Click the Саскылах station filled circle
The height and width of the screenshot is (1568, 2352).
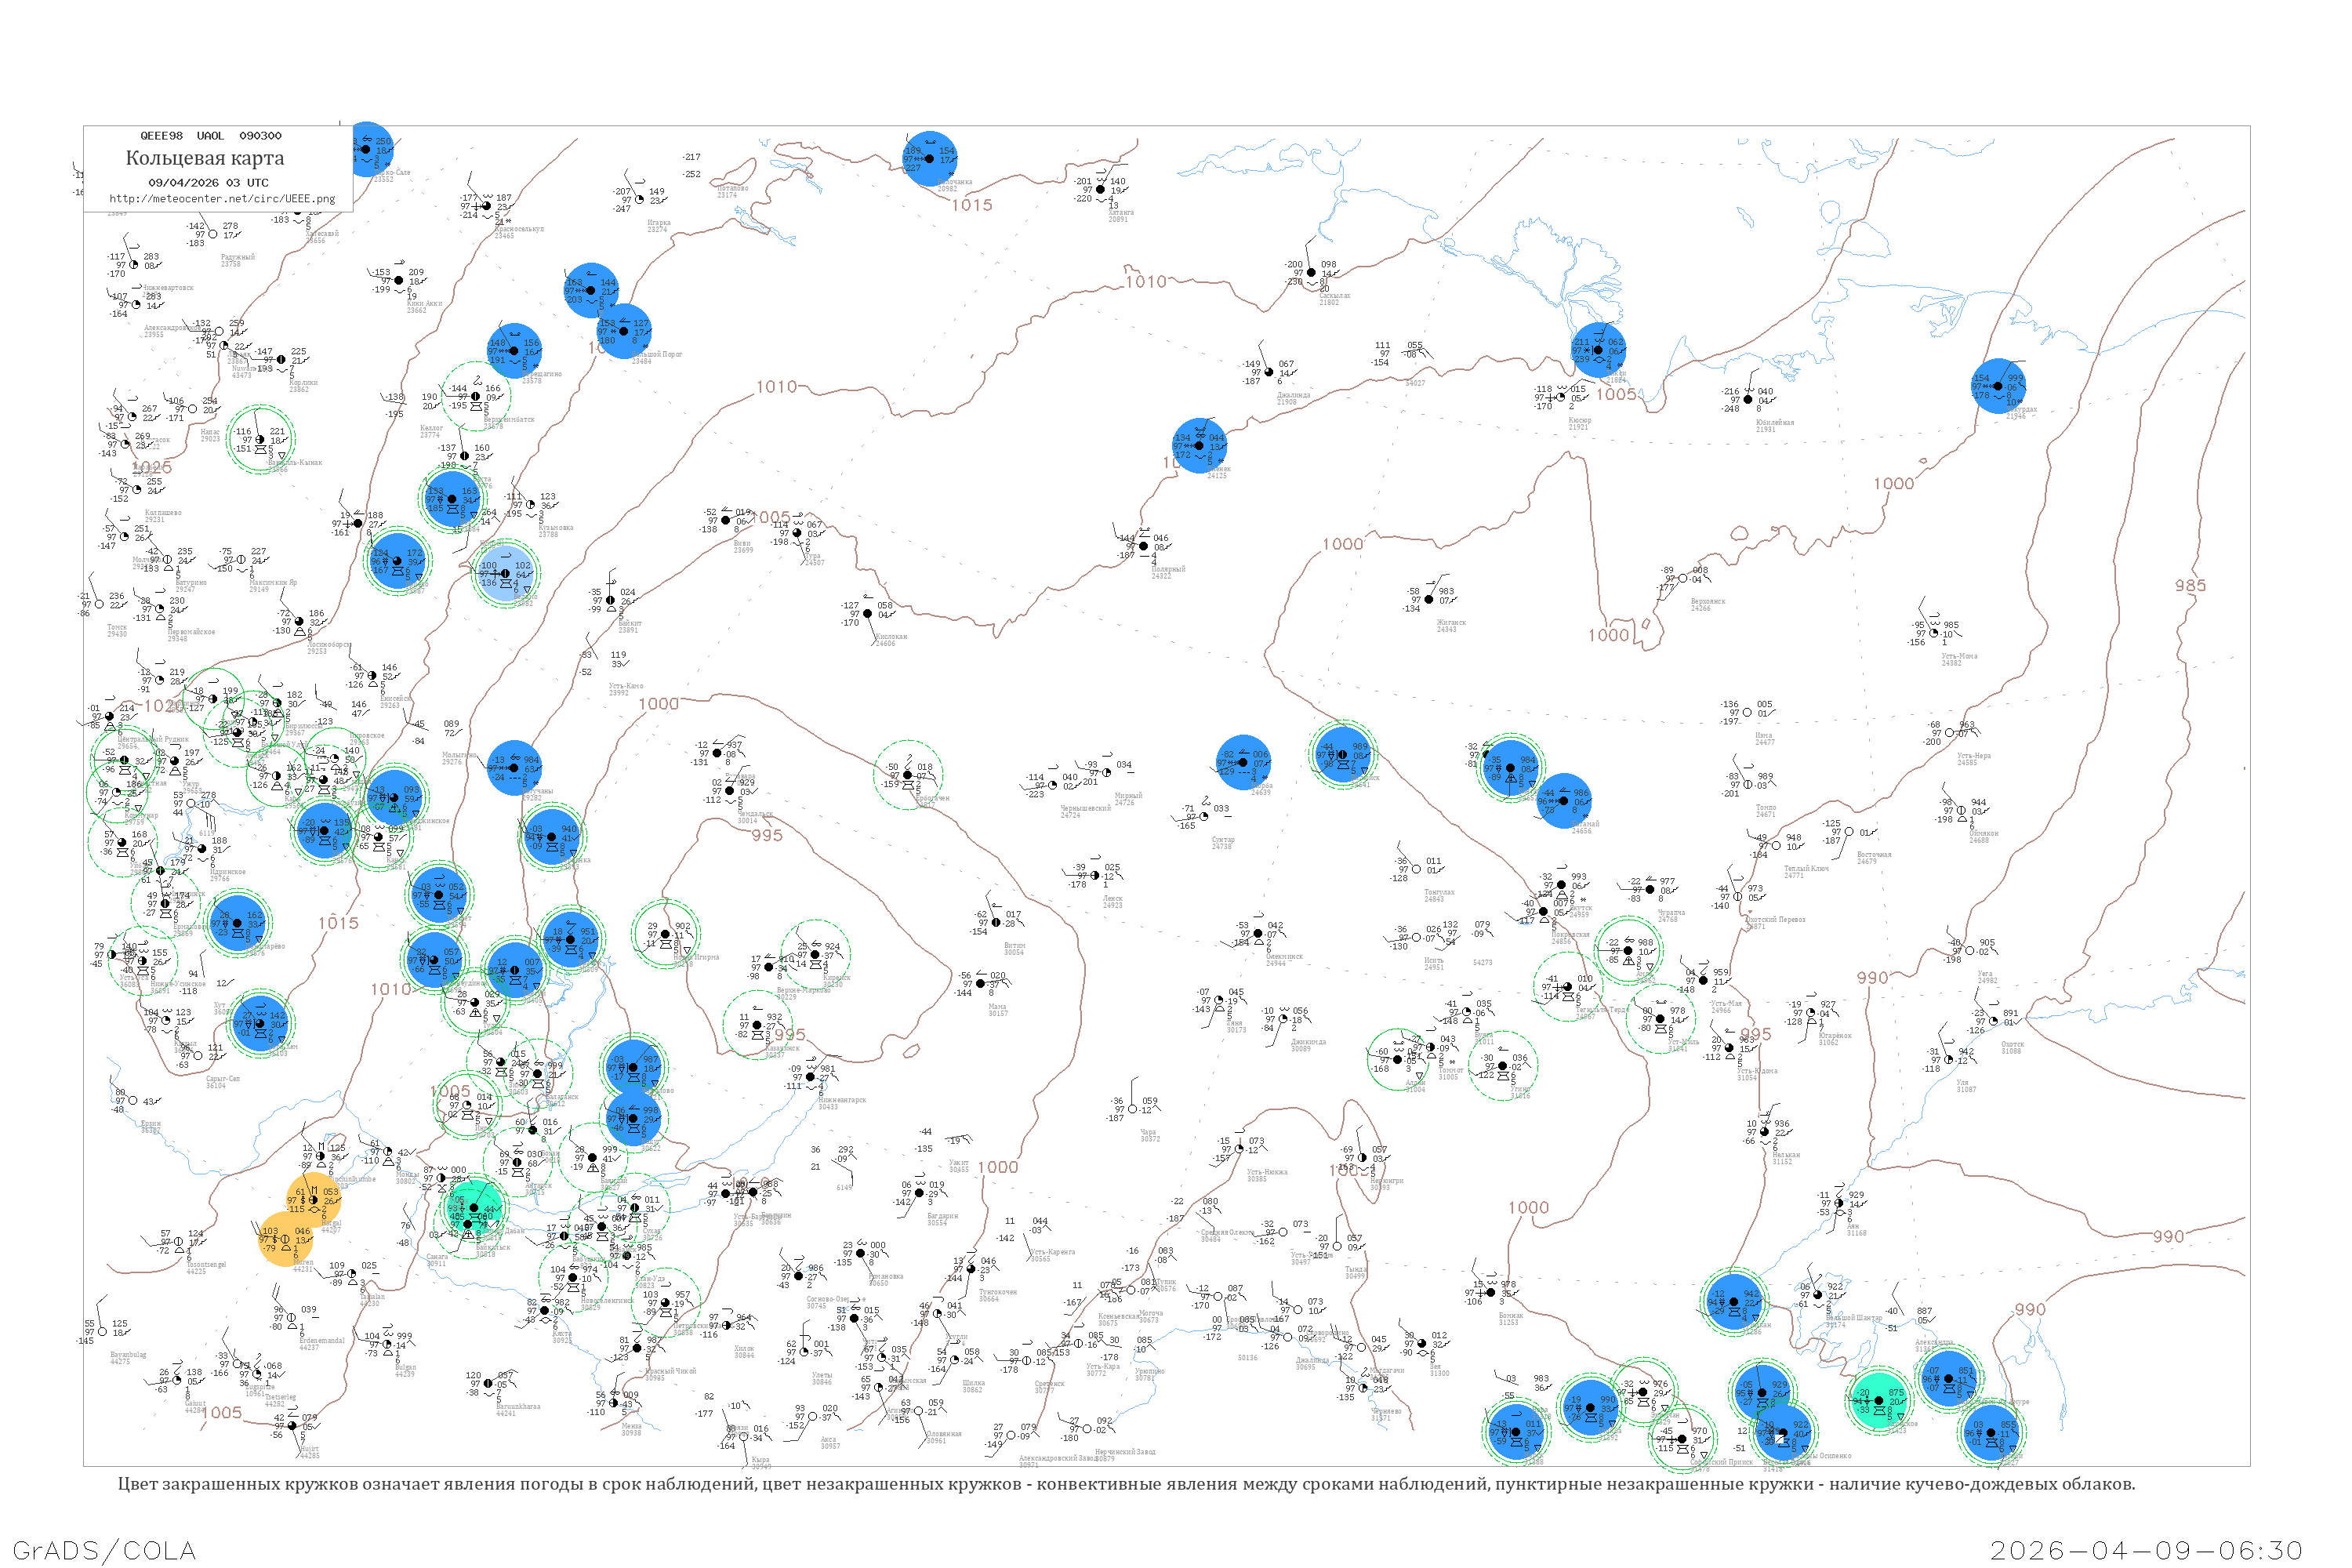click(1311, 272)
